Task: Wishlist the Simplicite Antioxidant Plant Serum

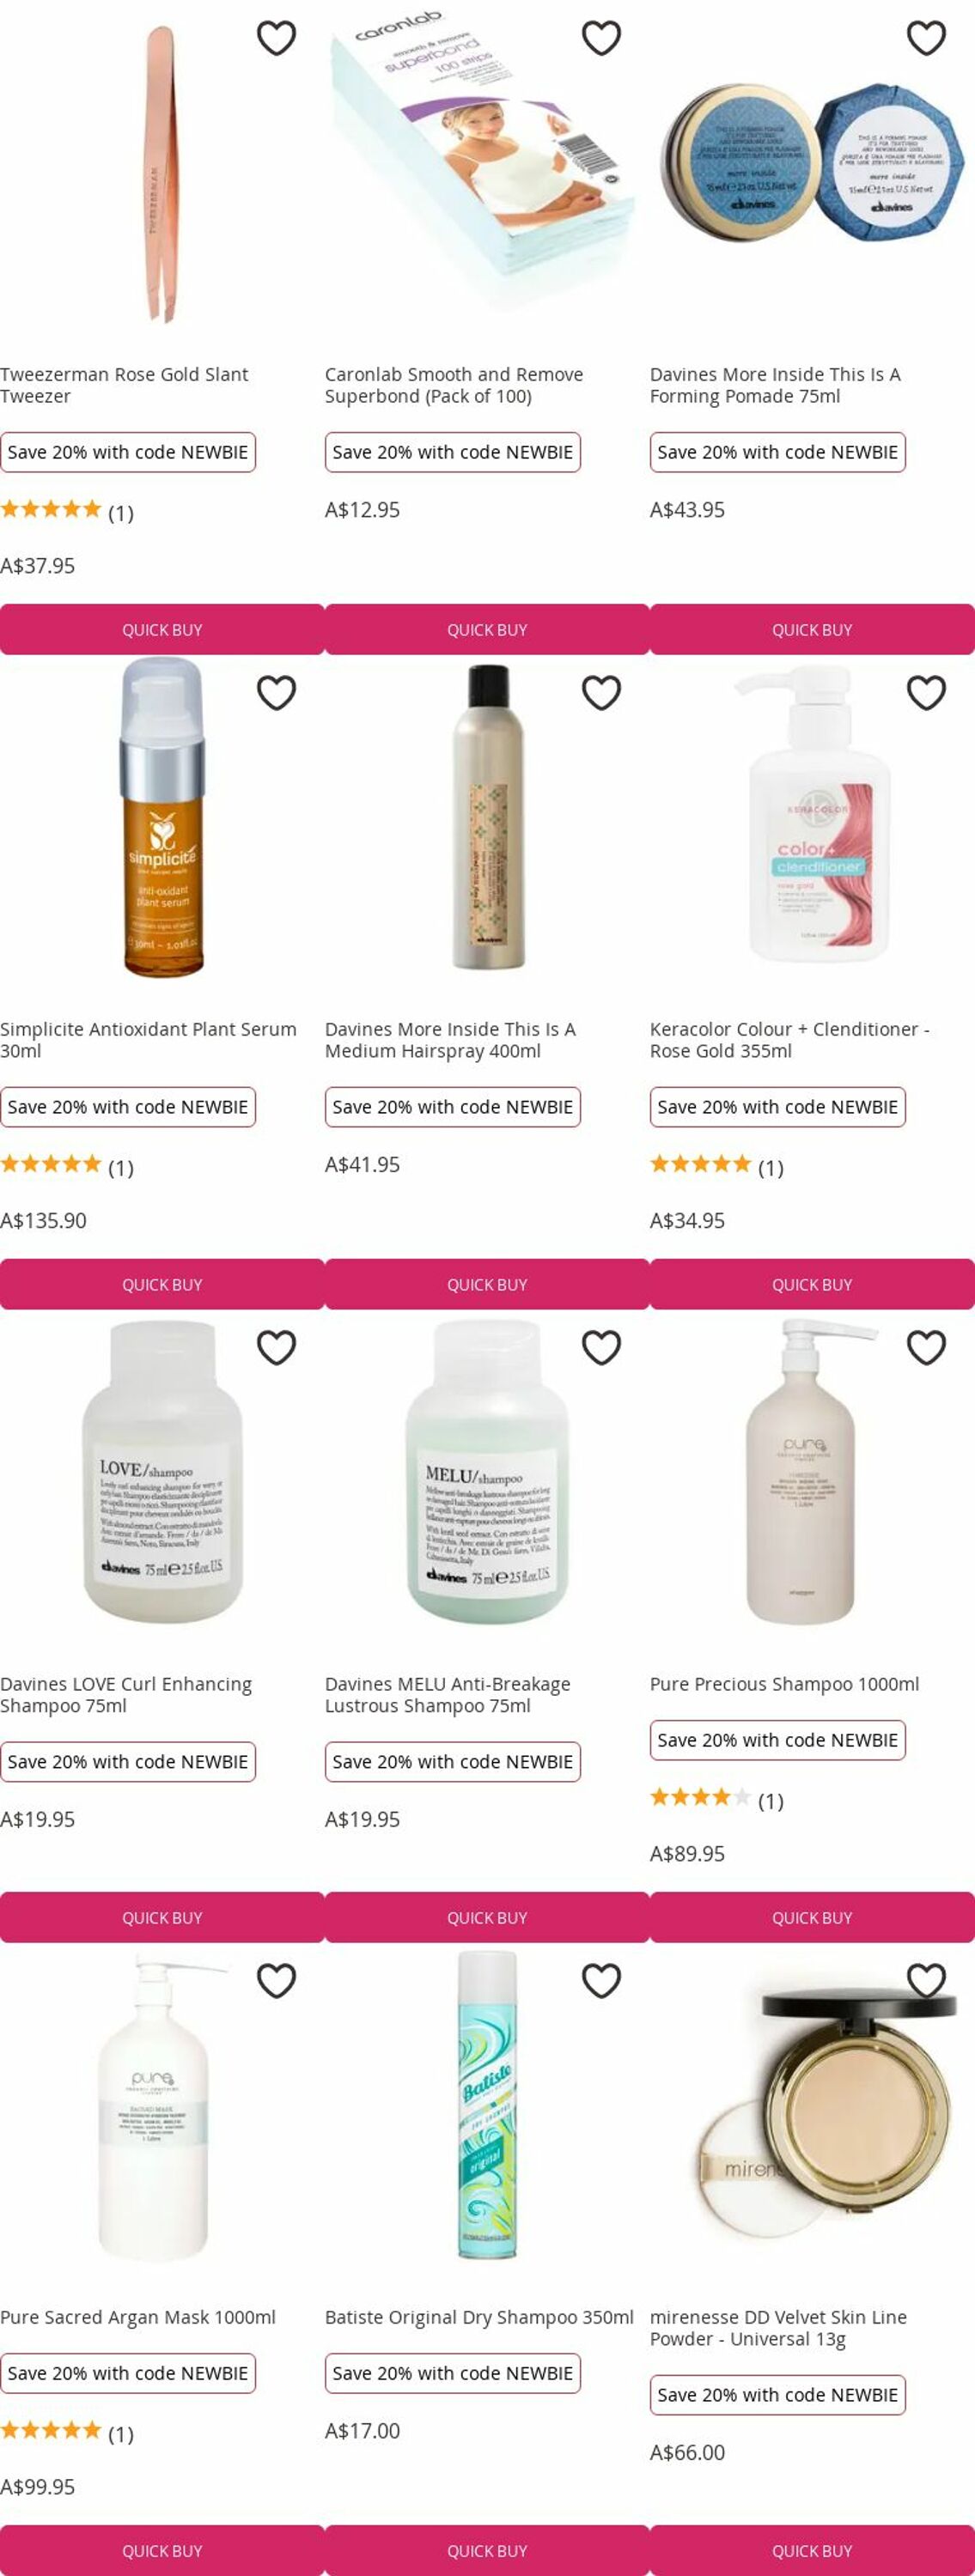Action: pyautogui.click(x=276, y=693)
